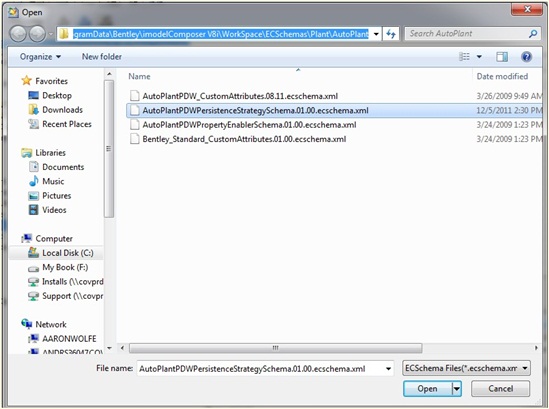The width and height of the screenshot is (549, 409).
Task: Select Desktop in navigation pane
Action: pyautogui.click(x=57, y=95)
